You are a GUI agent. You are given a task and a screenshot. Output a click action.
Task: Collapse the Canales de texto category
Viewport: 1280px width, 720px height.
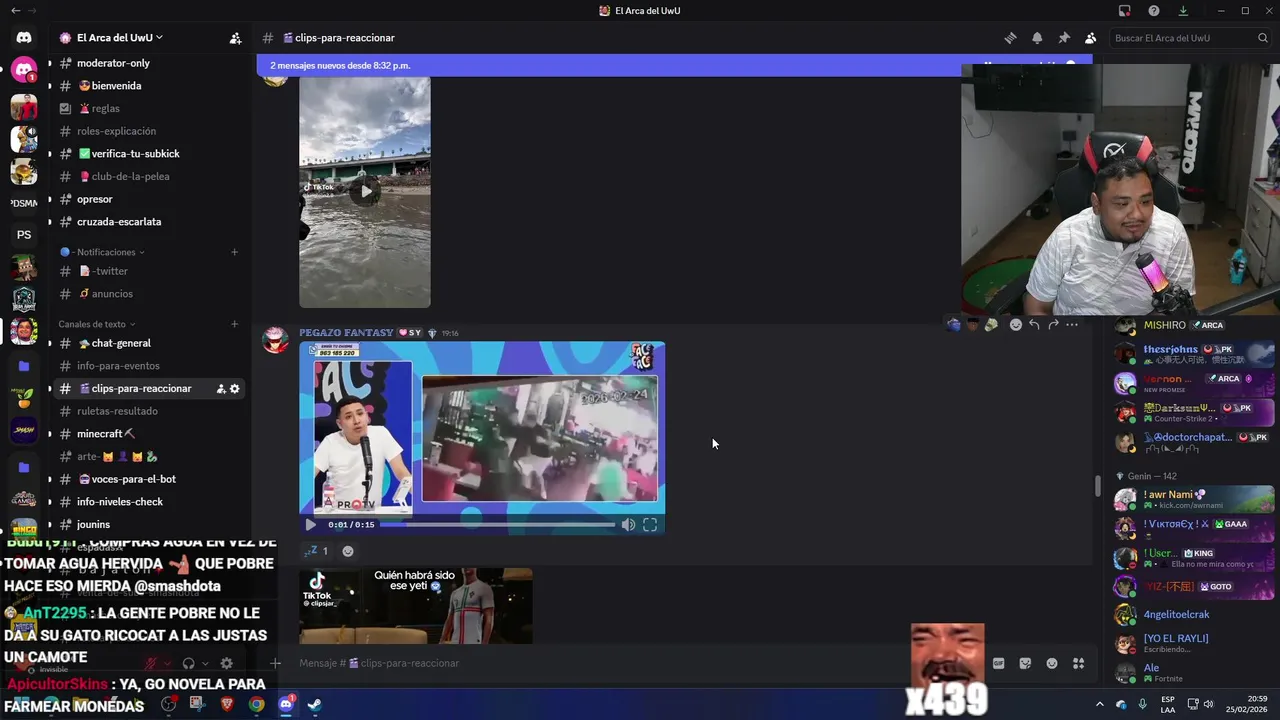(97, 324)
